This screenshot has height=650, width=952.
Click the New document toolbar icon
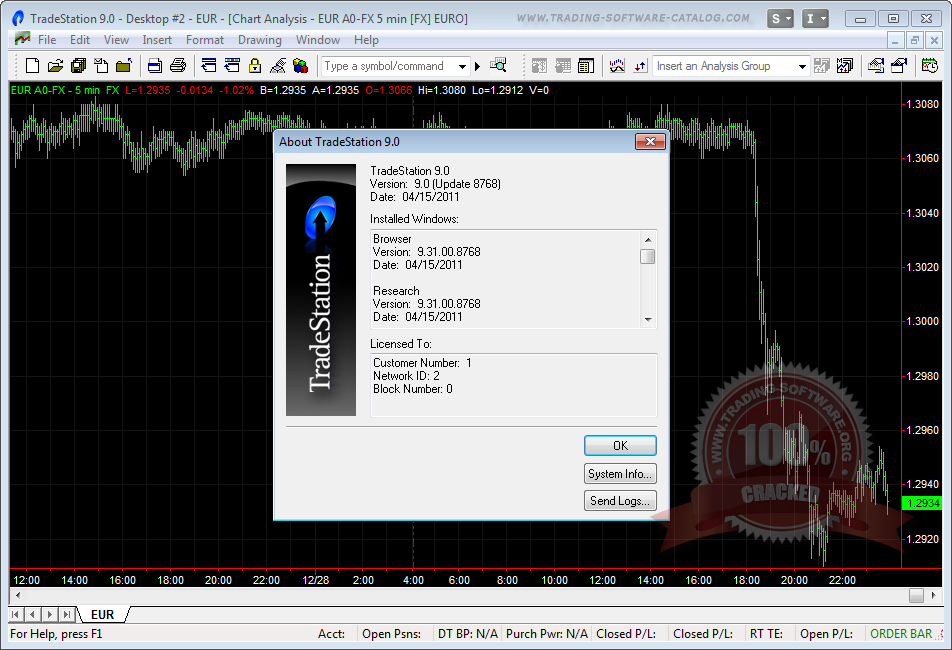[x=32, y=66]
